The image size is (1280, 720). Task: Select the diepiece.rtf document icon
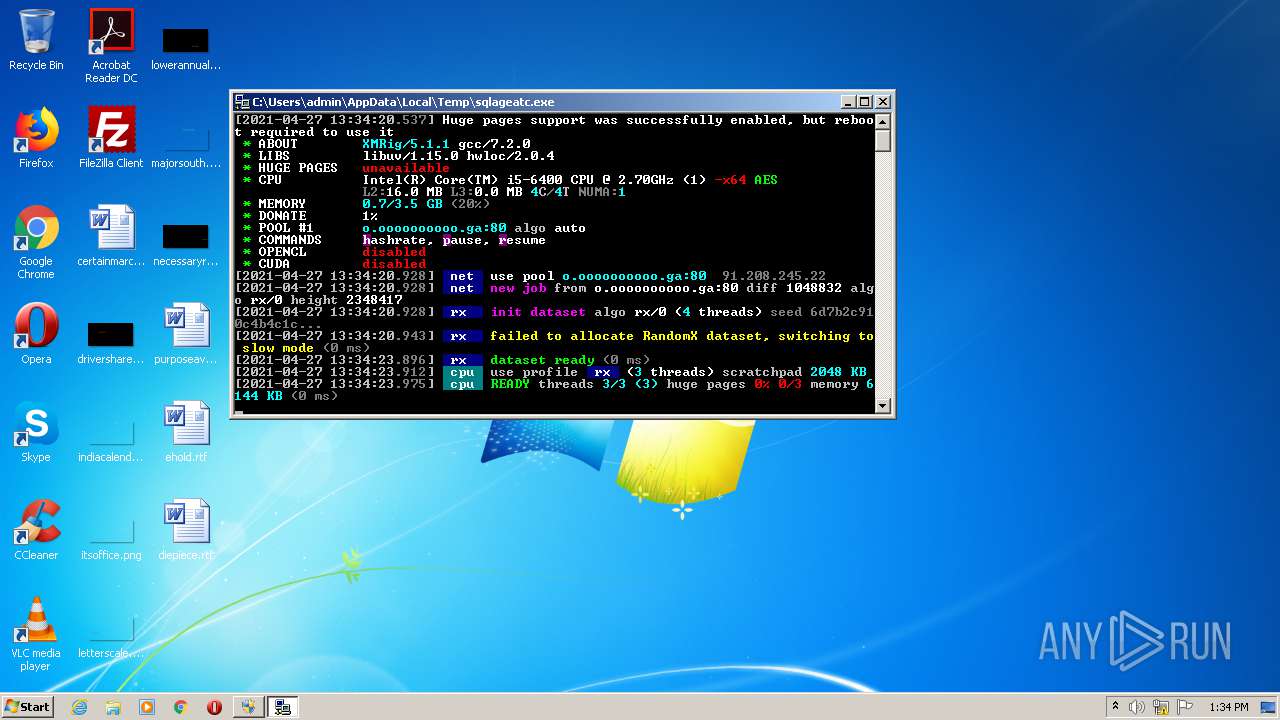(186, 530)
